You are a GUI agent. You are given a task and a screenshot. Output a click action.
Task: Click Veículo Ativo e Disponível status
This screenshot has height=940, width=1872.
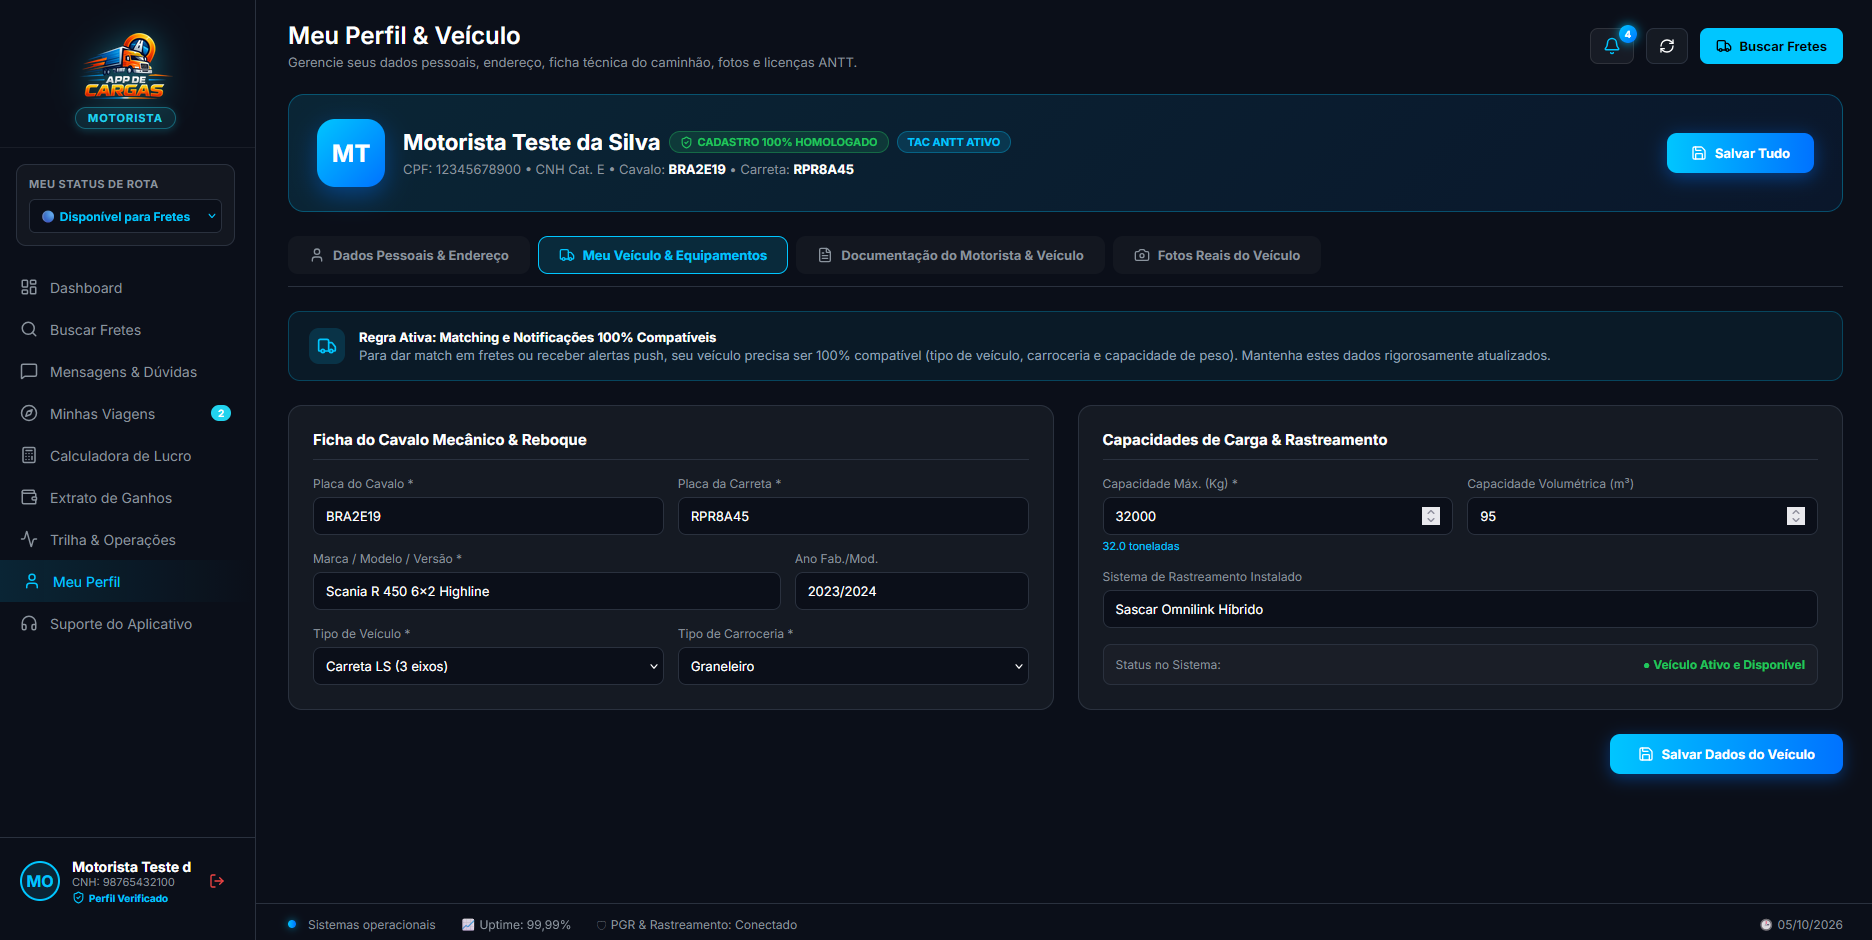(1724, 665)
